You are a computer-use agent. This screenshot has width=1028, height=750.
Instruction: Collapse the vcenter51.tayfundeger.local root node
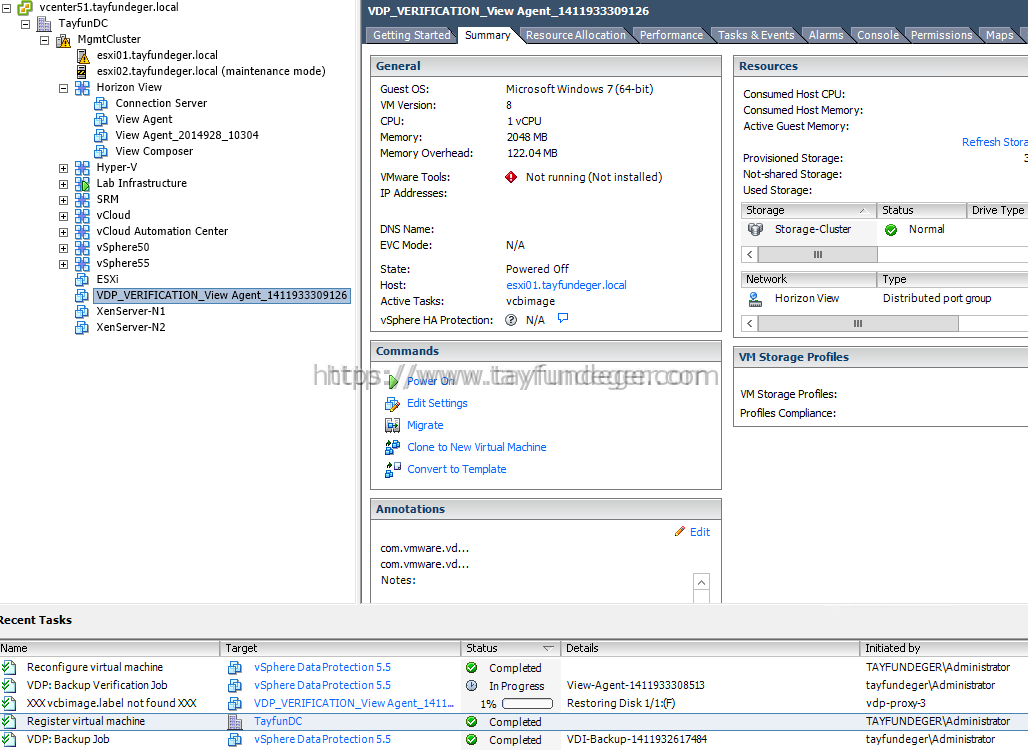point(7,8)
